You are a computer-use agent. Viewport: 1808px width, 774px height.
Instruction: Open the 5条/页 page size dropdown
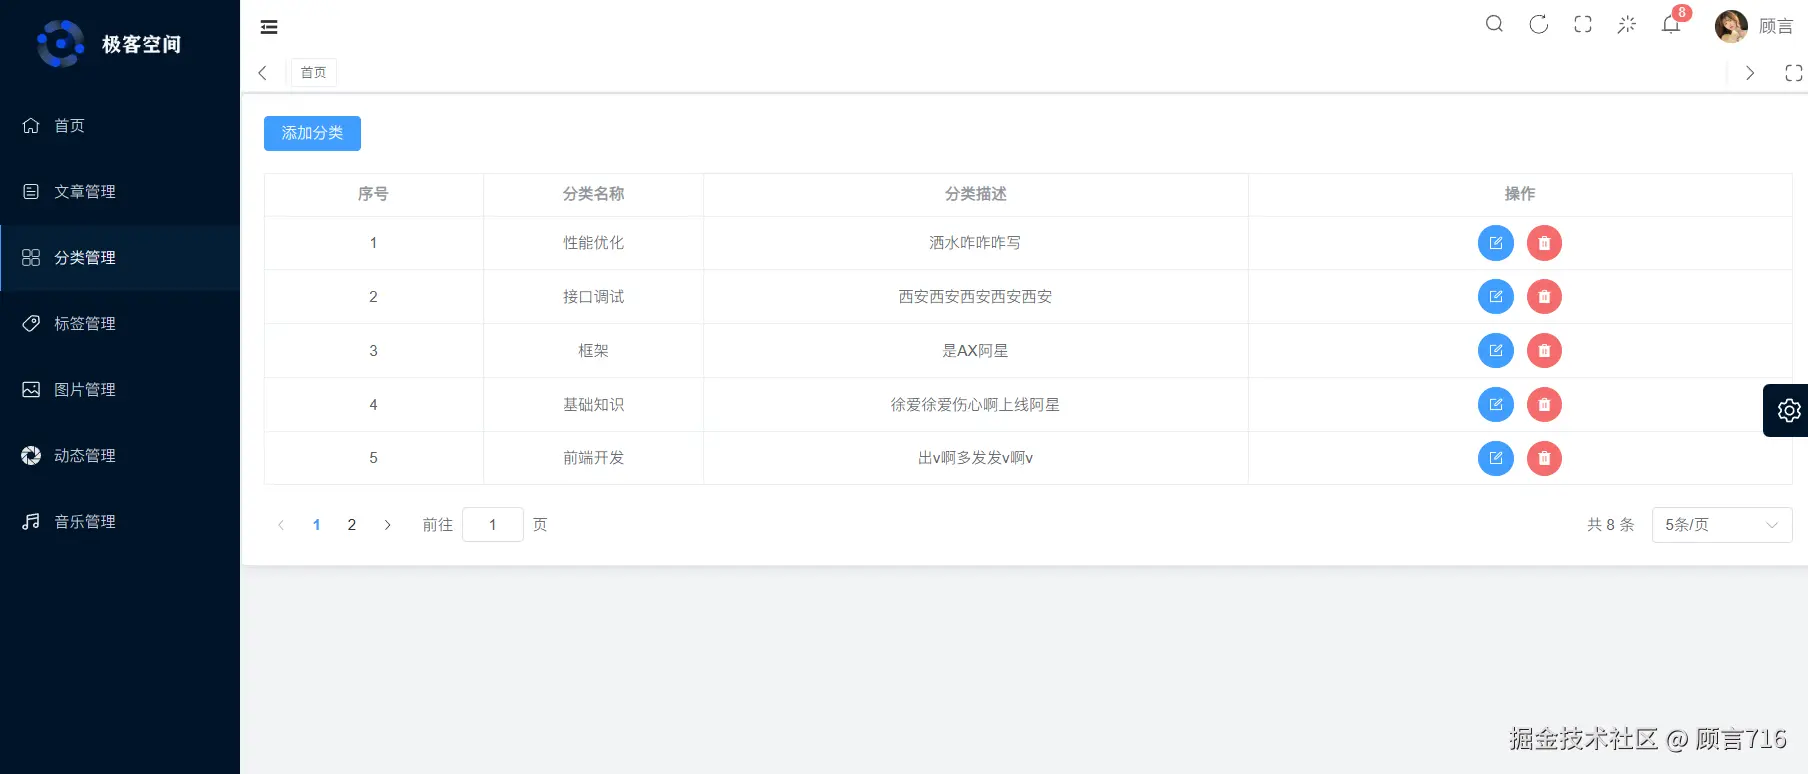coord(1722,525)
